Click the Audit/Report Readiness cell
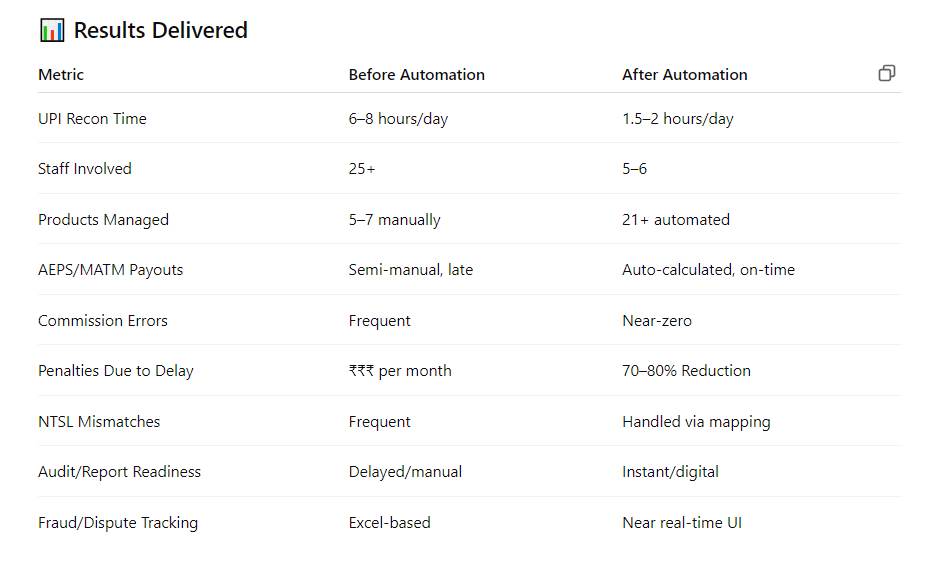This screenshot has height=581, width=944. 119,472
